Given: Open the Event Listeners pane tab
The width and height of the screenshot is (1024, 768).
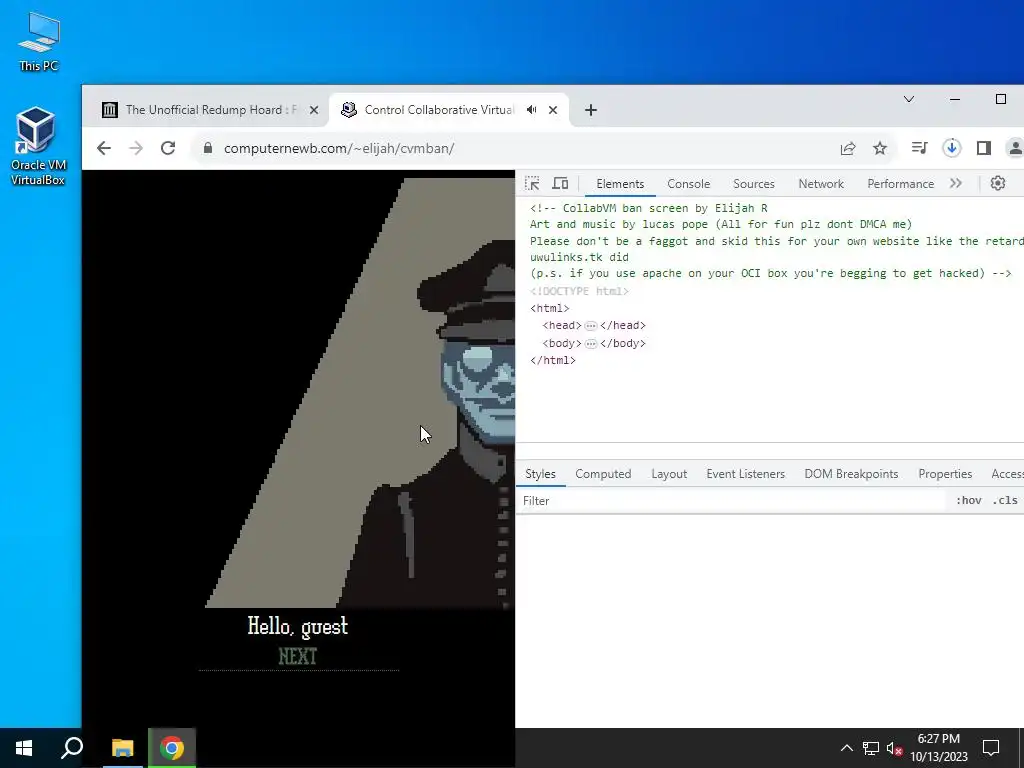Looking at the screenshot, I should 745,474.
